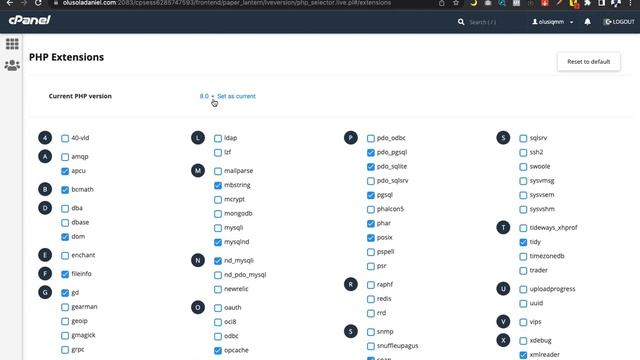
Task: Click the browser address bar URL
Action: coord(227,3)
